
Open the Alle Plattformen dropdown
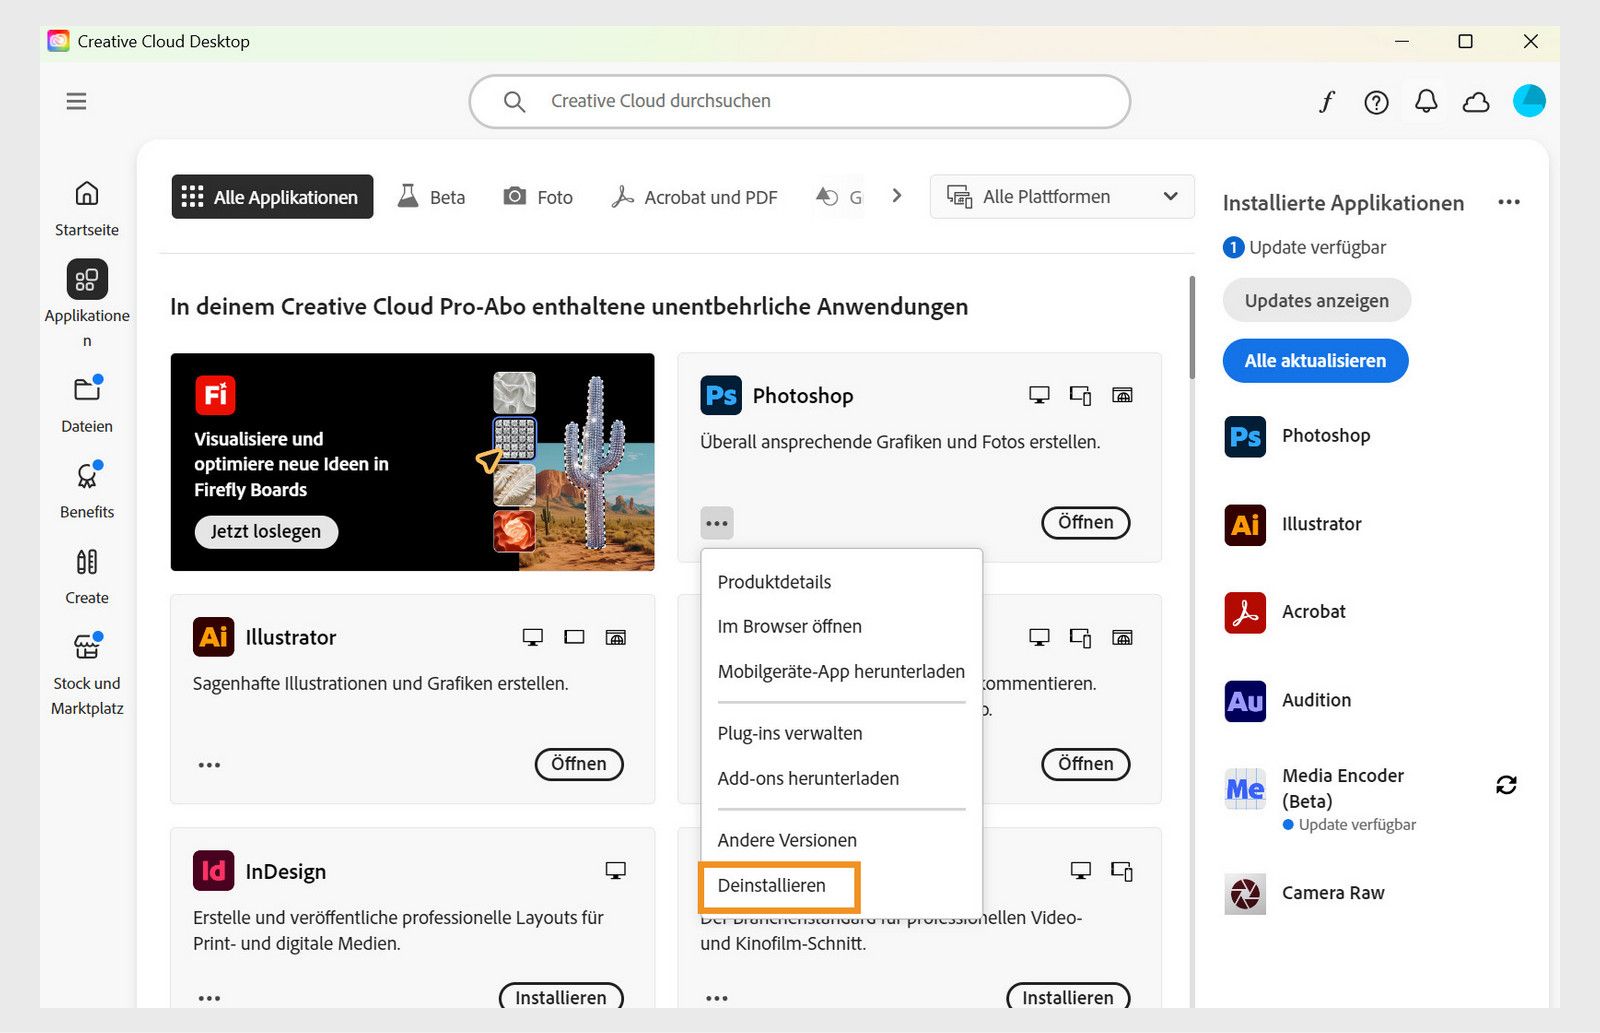tap(1061, 196)
